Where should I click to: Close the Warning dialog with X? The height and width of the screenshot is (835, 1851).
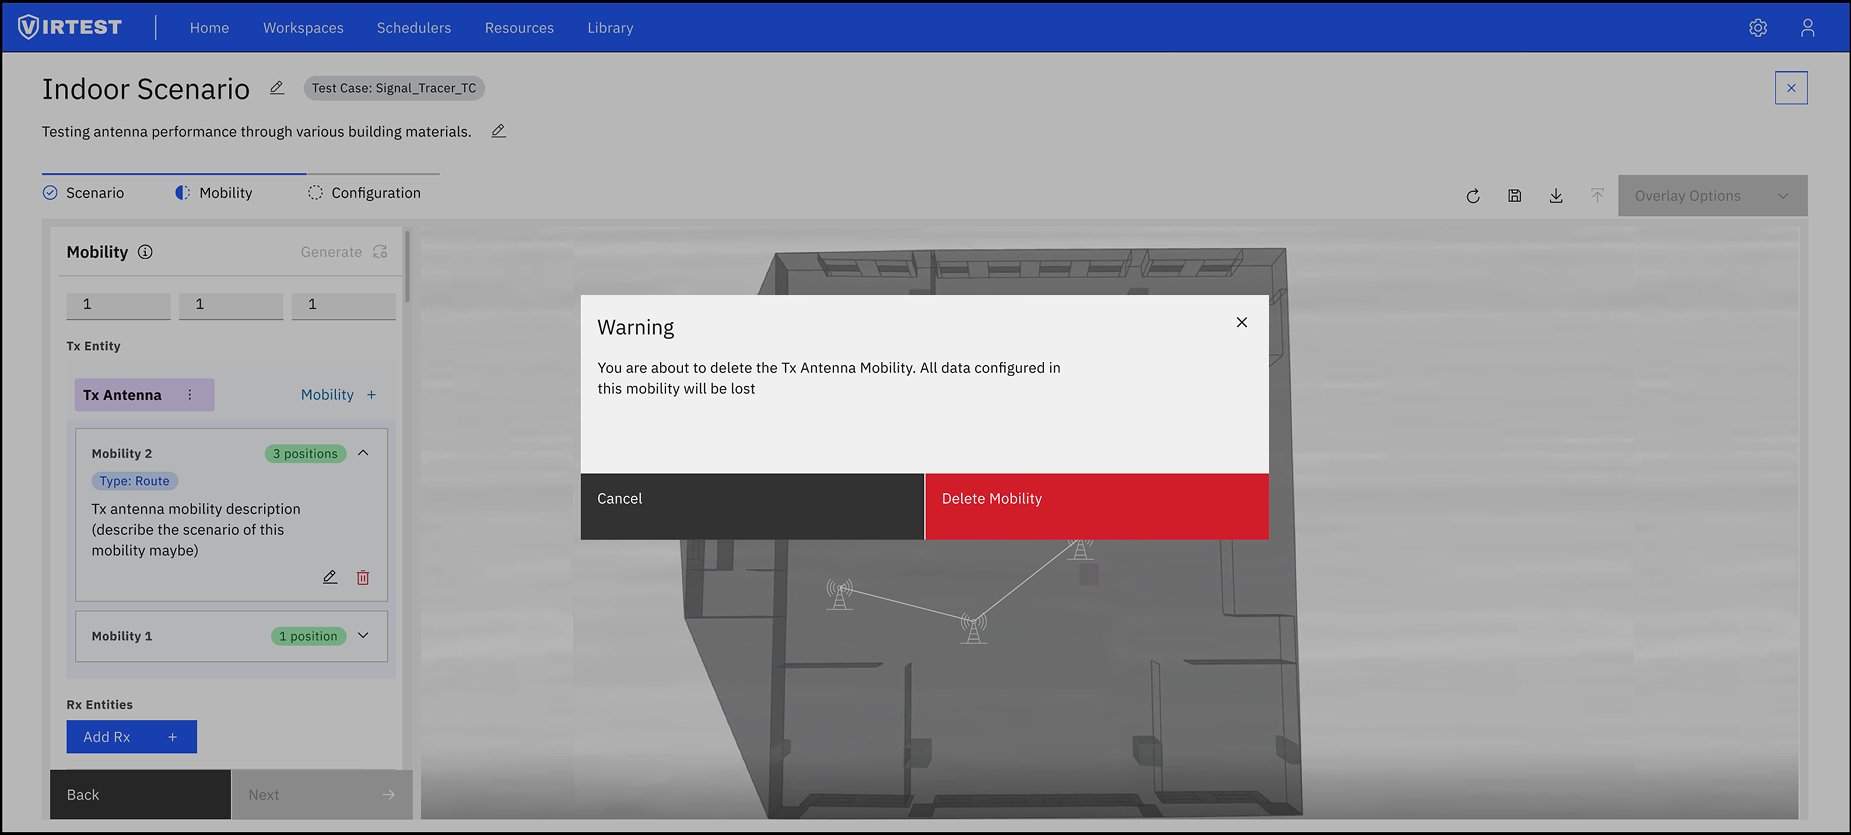[x=1241, y=322]
